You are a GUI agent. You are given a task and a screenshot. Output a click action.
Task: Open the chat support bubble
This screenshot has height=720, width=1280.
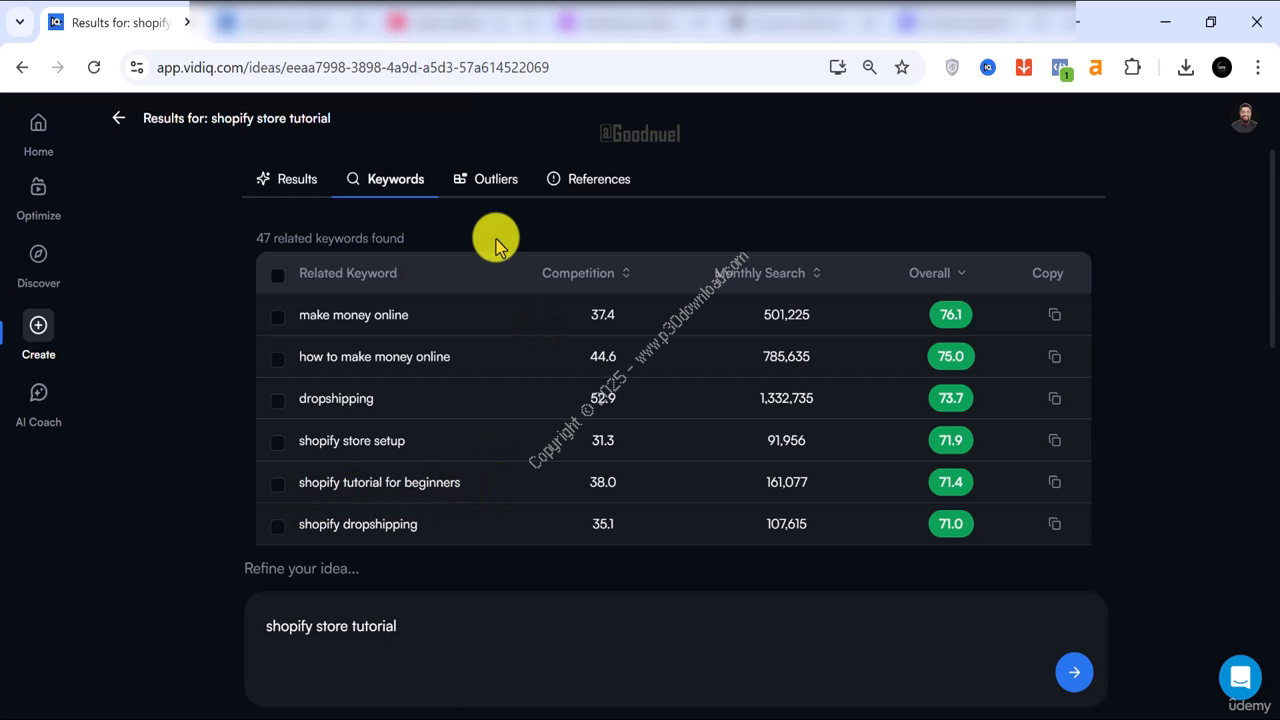click(x=1240, y=677)
